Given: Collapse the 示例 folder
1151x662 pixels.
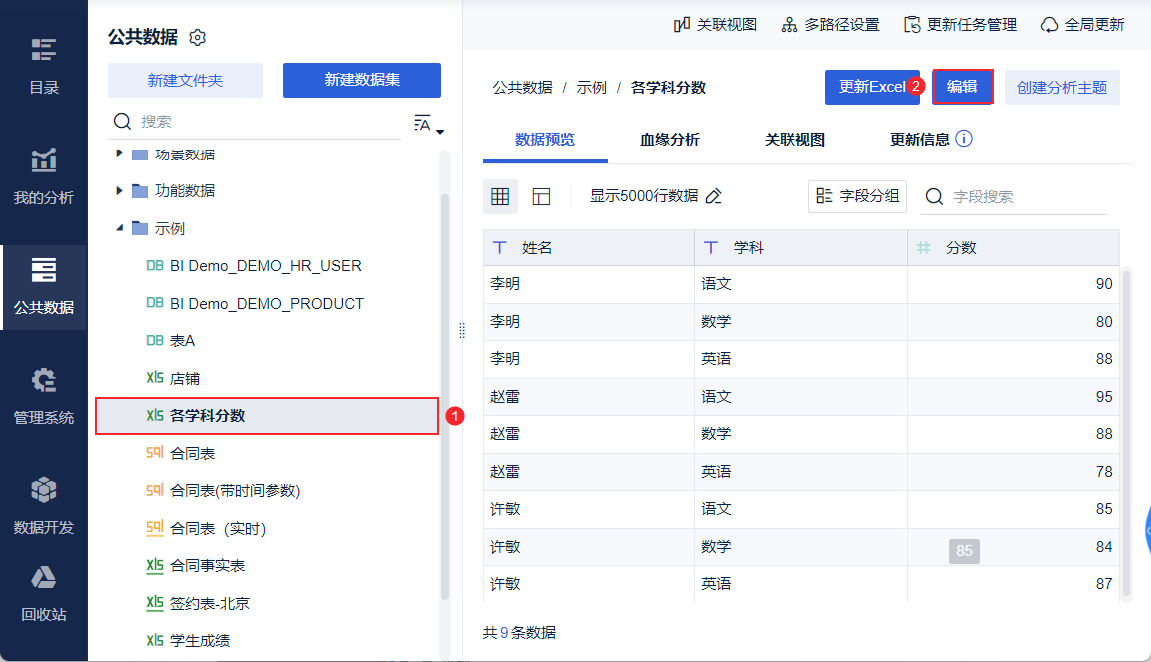Looking at the screenshot, I should tap(120, 228).
